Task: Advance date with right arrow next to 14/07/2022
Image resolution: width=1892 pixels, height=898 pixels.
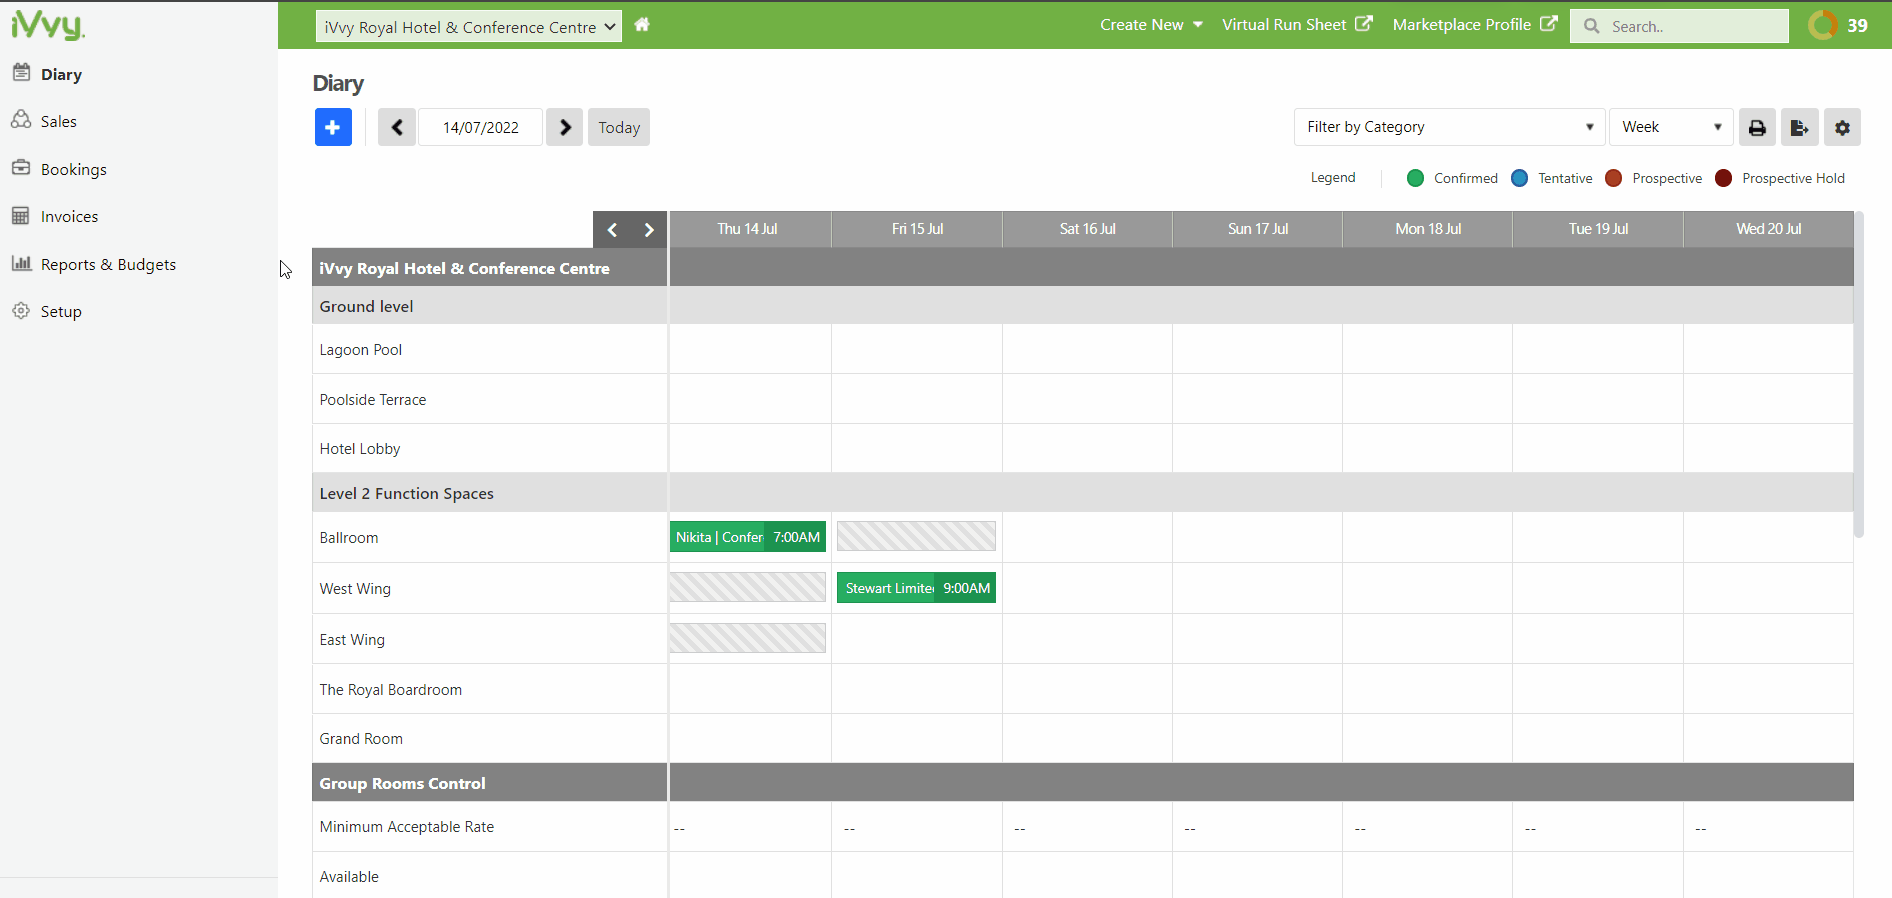Action: [565, 127]
